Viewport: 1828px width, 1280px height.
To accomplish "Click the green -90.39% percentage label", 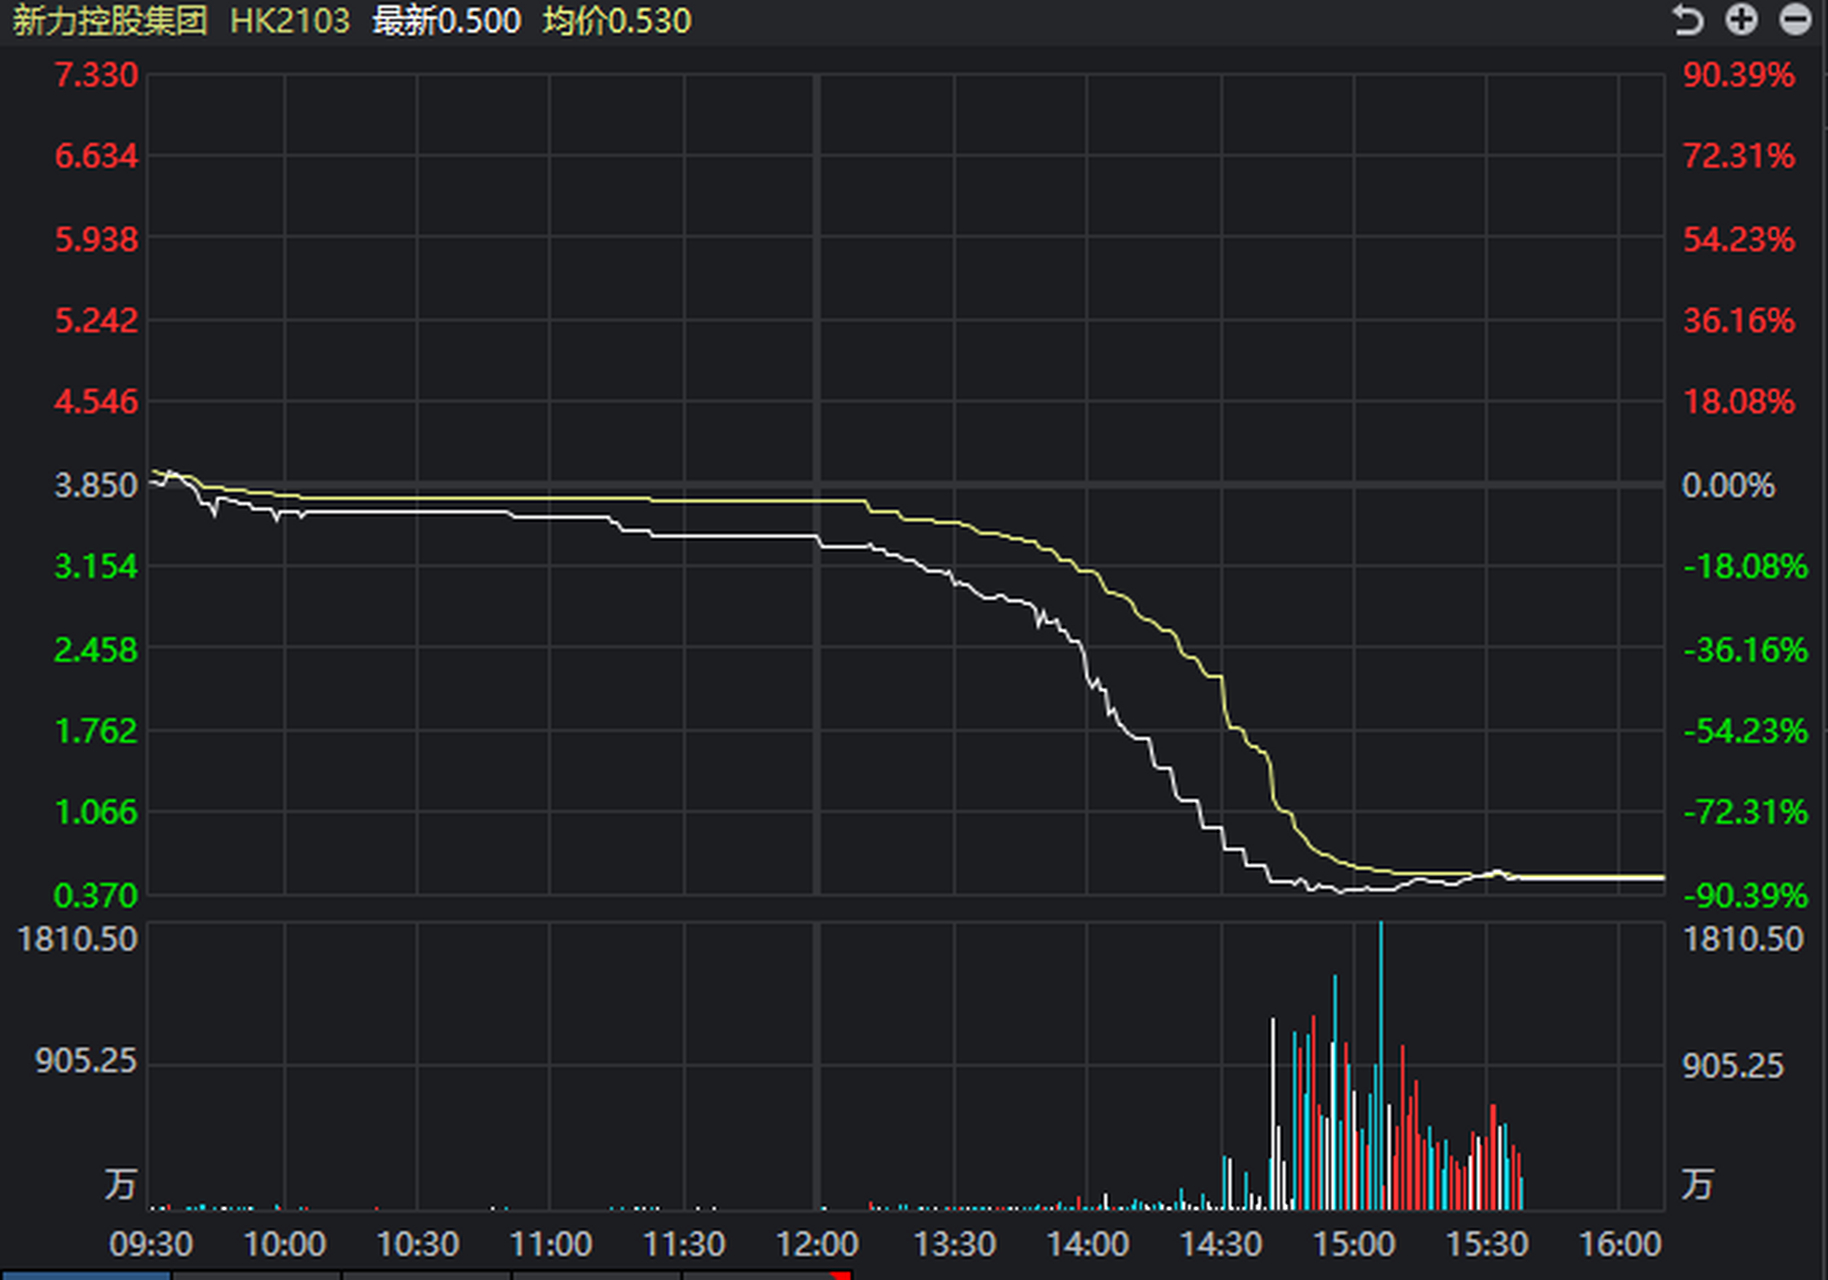I will (x=1746, y=895).
